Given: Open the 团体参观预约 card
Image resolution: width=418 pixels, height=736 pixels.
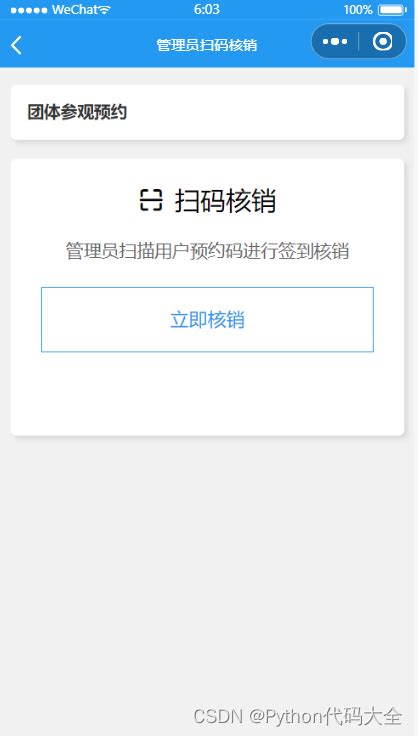Looking at the screenshot, I should pyautogui.click(x=207, y=112).
